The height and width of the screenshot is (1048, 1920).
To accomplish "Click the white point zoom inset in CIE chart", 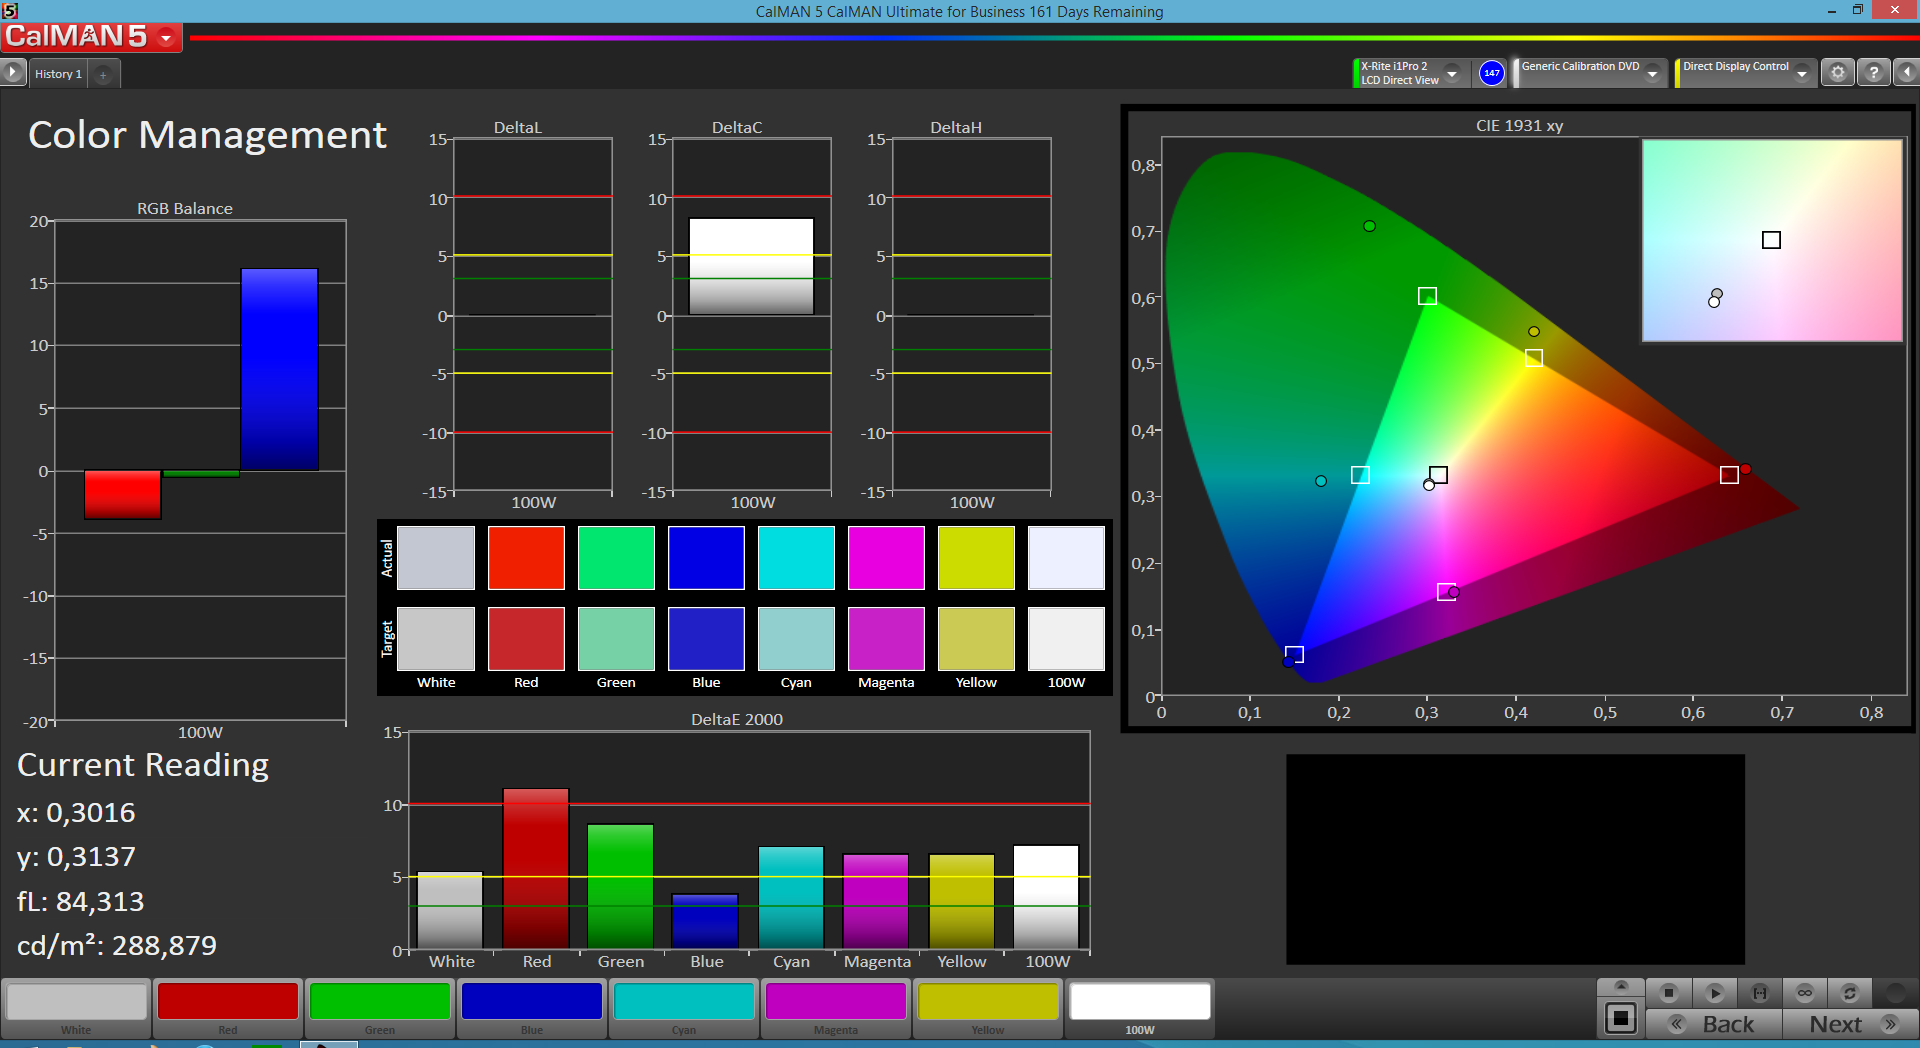I will click(x=1772, y=240).
